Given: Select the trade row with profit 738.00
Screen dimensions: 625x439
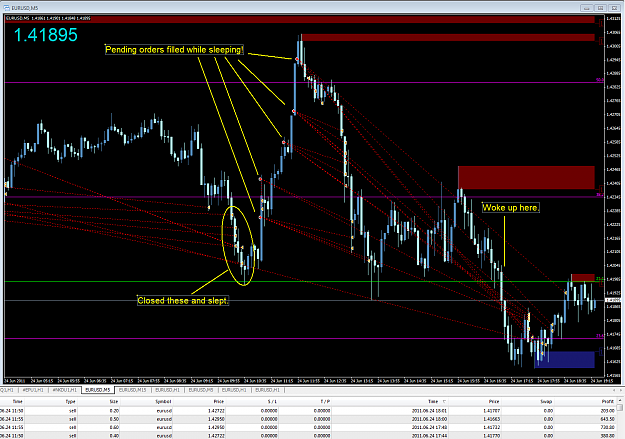Looking at the screenshot, I should point(308,427).
